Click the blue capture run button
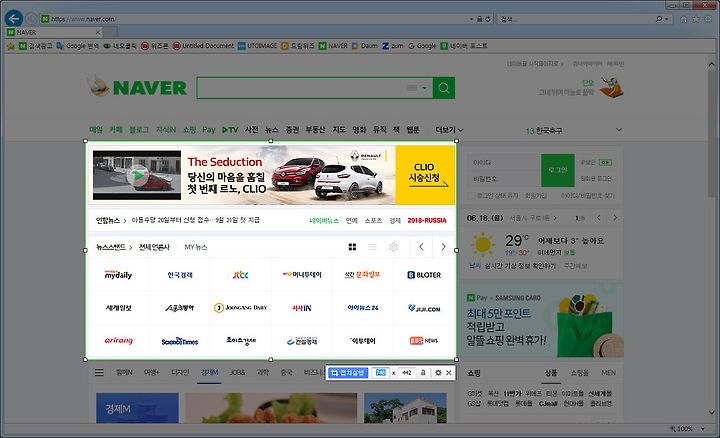Viewport: 720px width, 438px height. tap(348, 373)
